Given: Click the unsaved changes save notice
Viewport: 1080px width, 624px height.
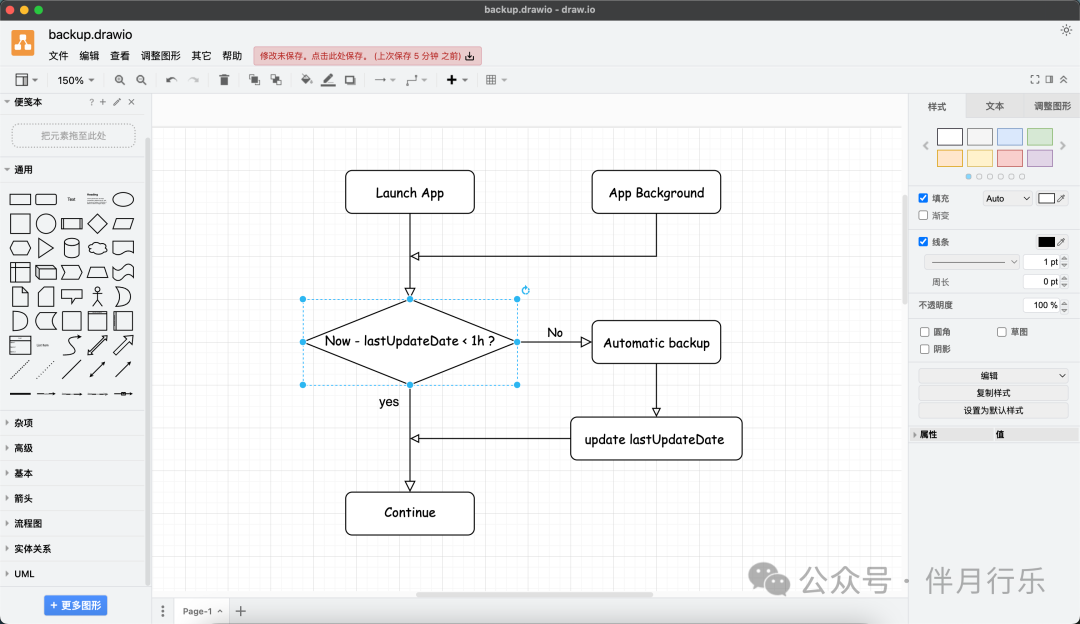Looking at the screenshot, I should [x=367, y=56].
